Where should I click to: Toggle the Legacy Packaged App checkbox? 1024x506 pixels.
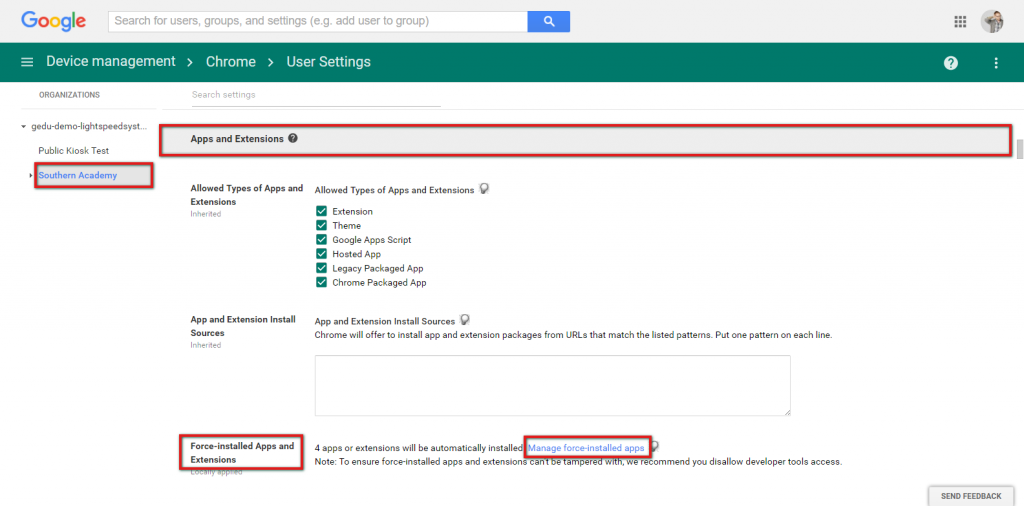[x=321, y=268]
